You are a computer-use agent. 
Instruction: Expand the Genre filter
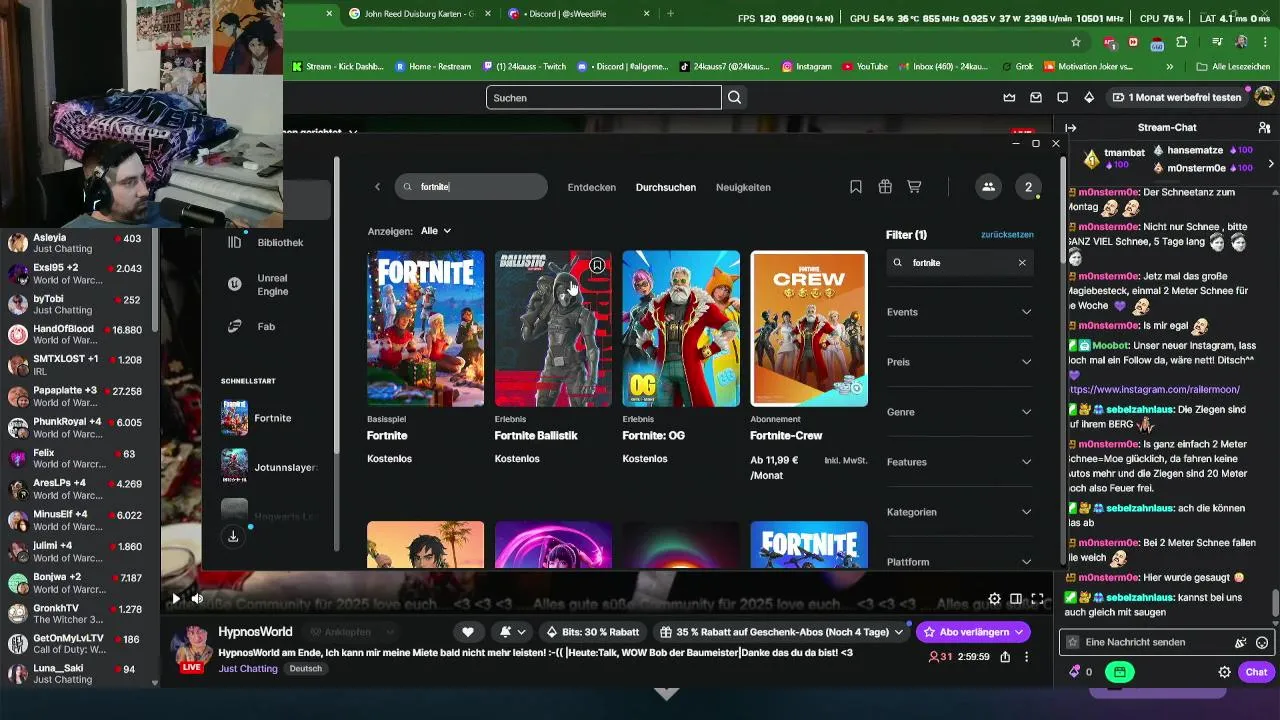pyautogui.click(x=960, y=412)
